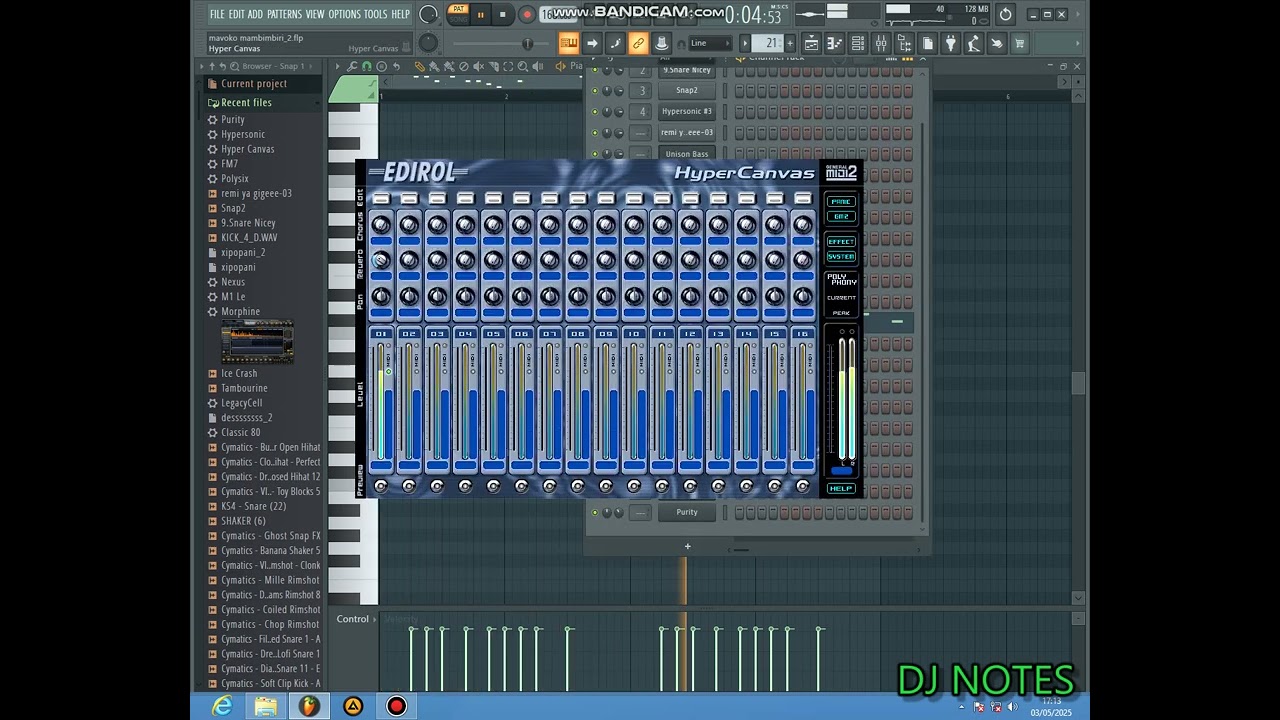Screen dimensions: 1280x720
Task: Click the PANIC button in HyperCanvas
Action: tap(841, 201)
